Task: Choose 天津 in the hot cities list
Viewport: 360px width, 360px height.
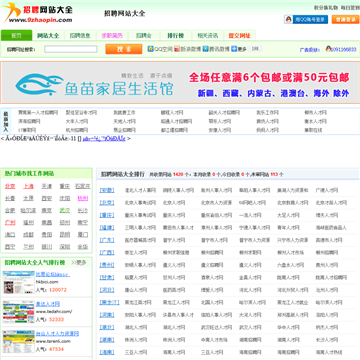Action: click(47, 186)
